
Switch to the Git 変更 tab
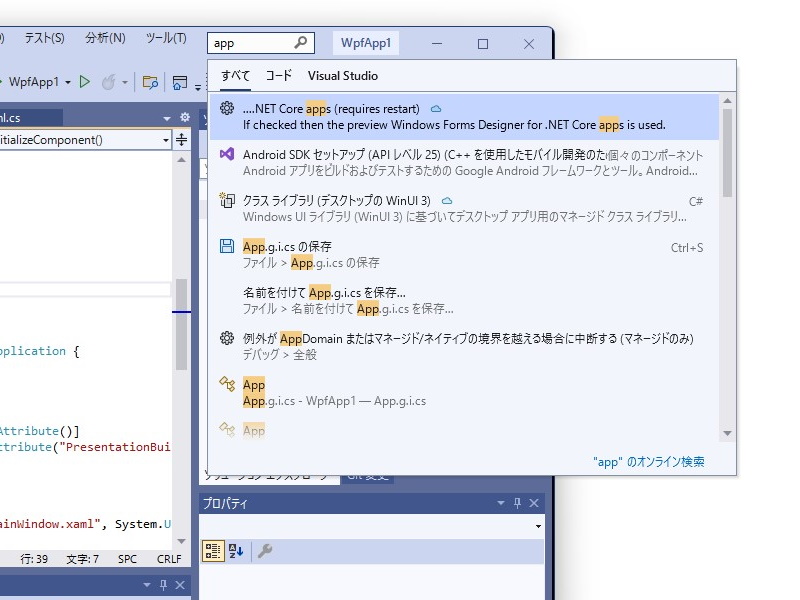pos(370,478)
